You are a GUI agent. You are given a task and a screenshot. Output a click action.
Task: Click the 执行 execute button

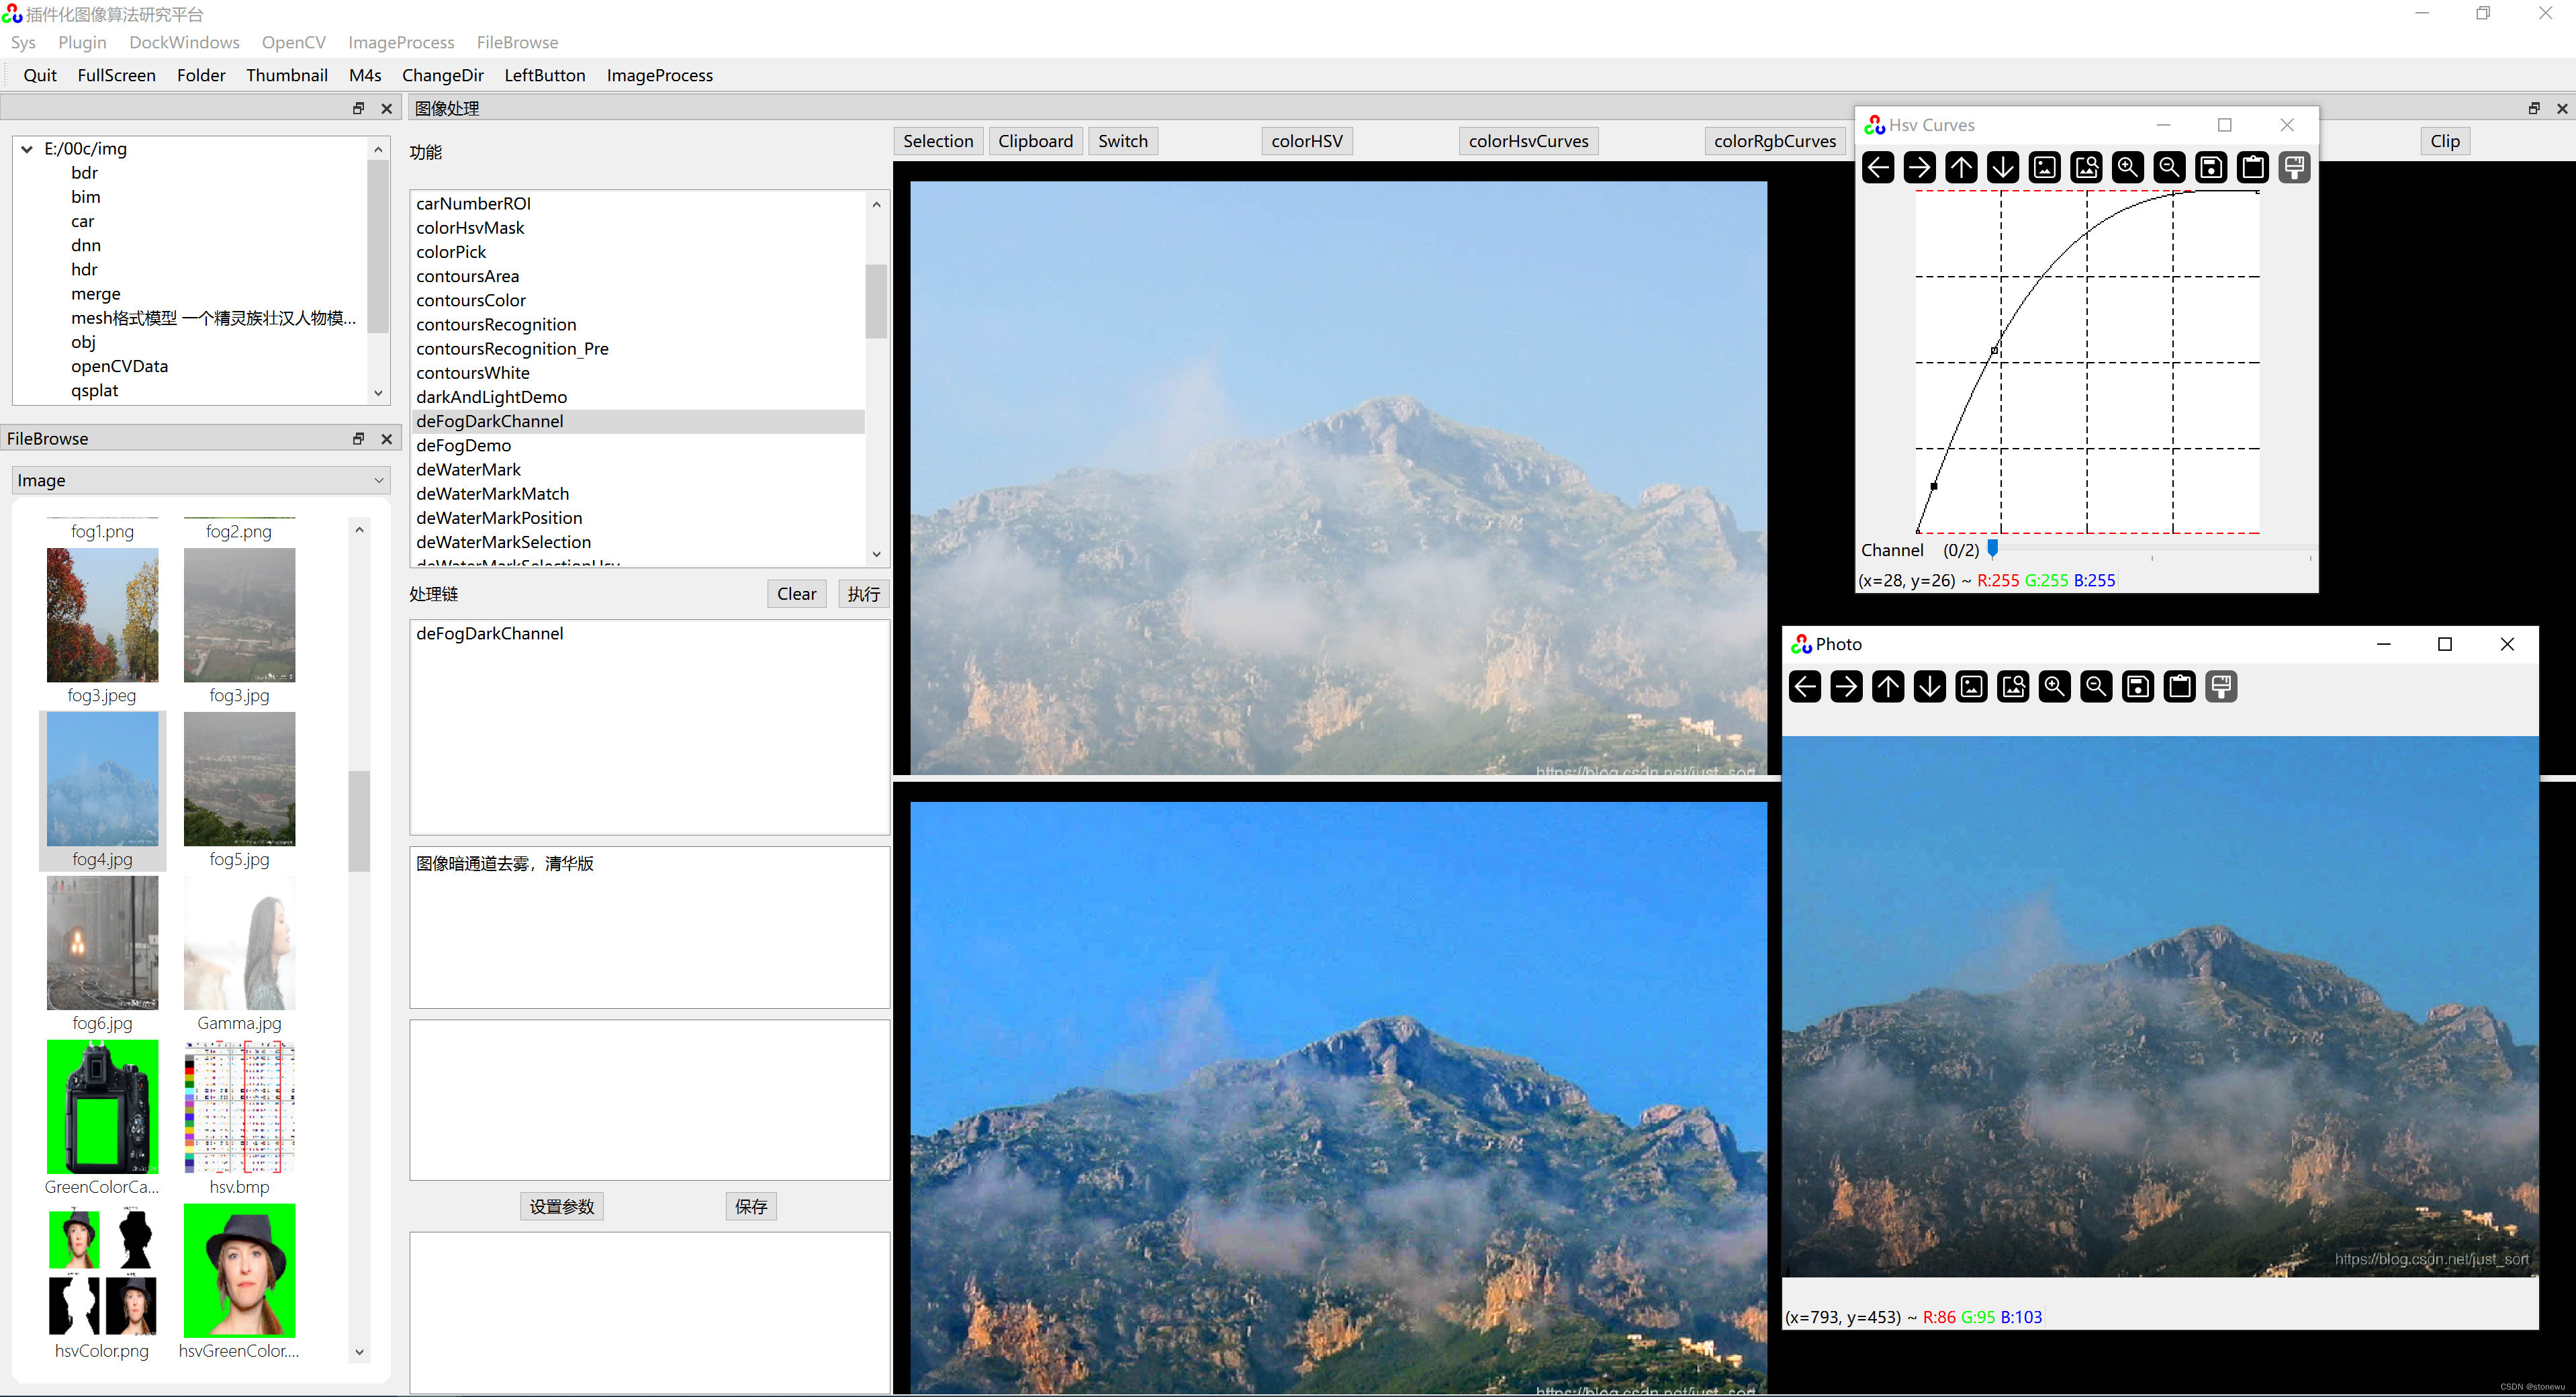coord(863,594)
